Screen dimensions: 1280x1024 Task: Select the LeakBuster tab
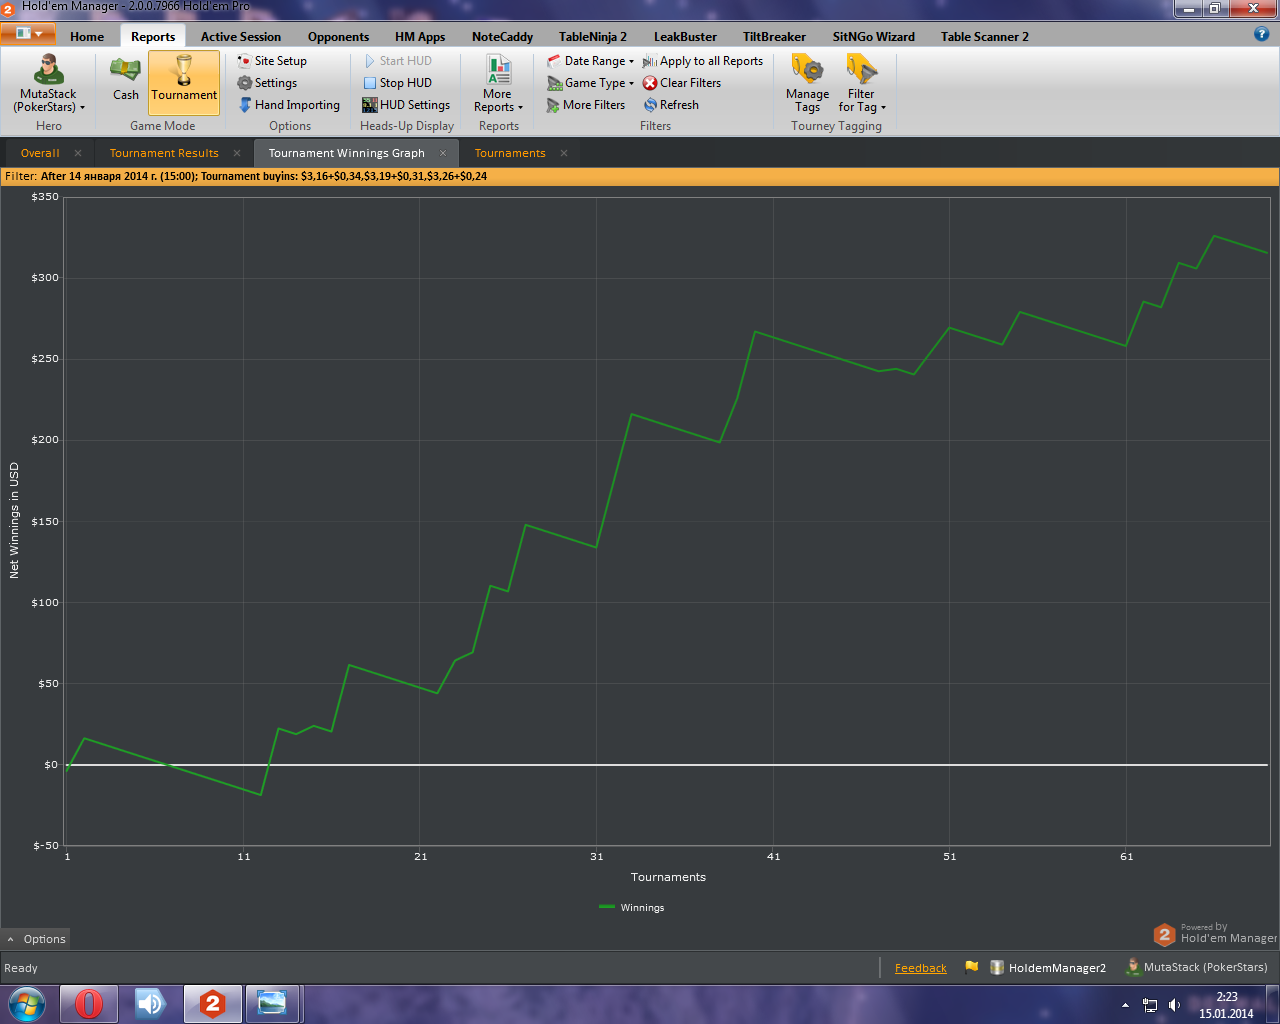pos(685,37)
